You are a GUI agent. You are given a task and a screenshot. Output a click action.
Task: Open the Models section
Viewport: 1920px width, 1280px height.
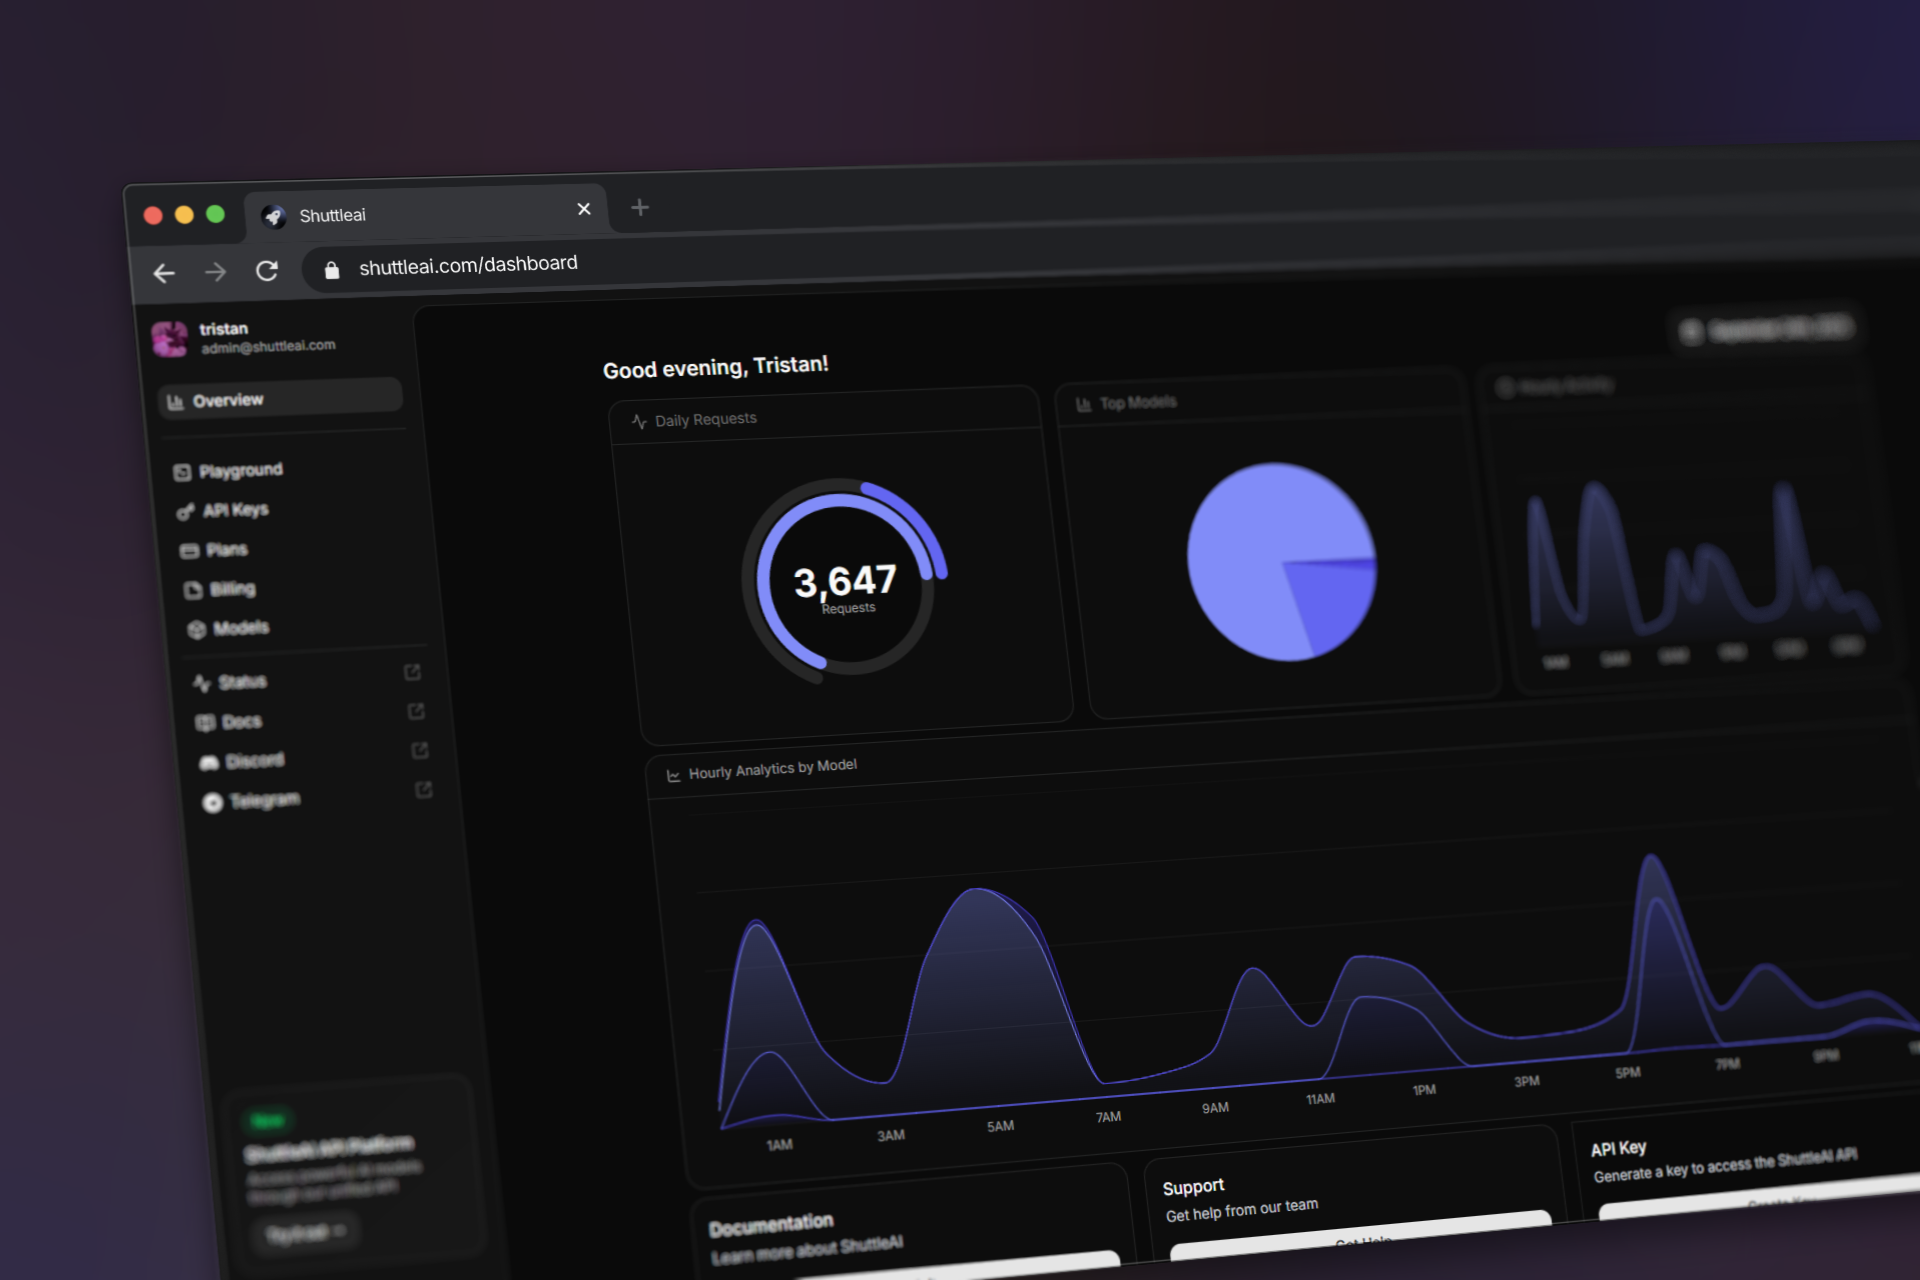point(240,628)
